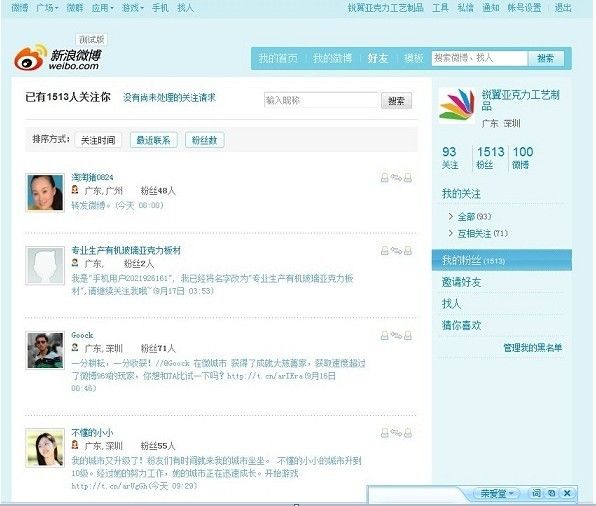Click the 词 icon in bottom toolbar
This screenshot has height=506, width=596.
point(536,493)
